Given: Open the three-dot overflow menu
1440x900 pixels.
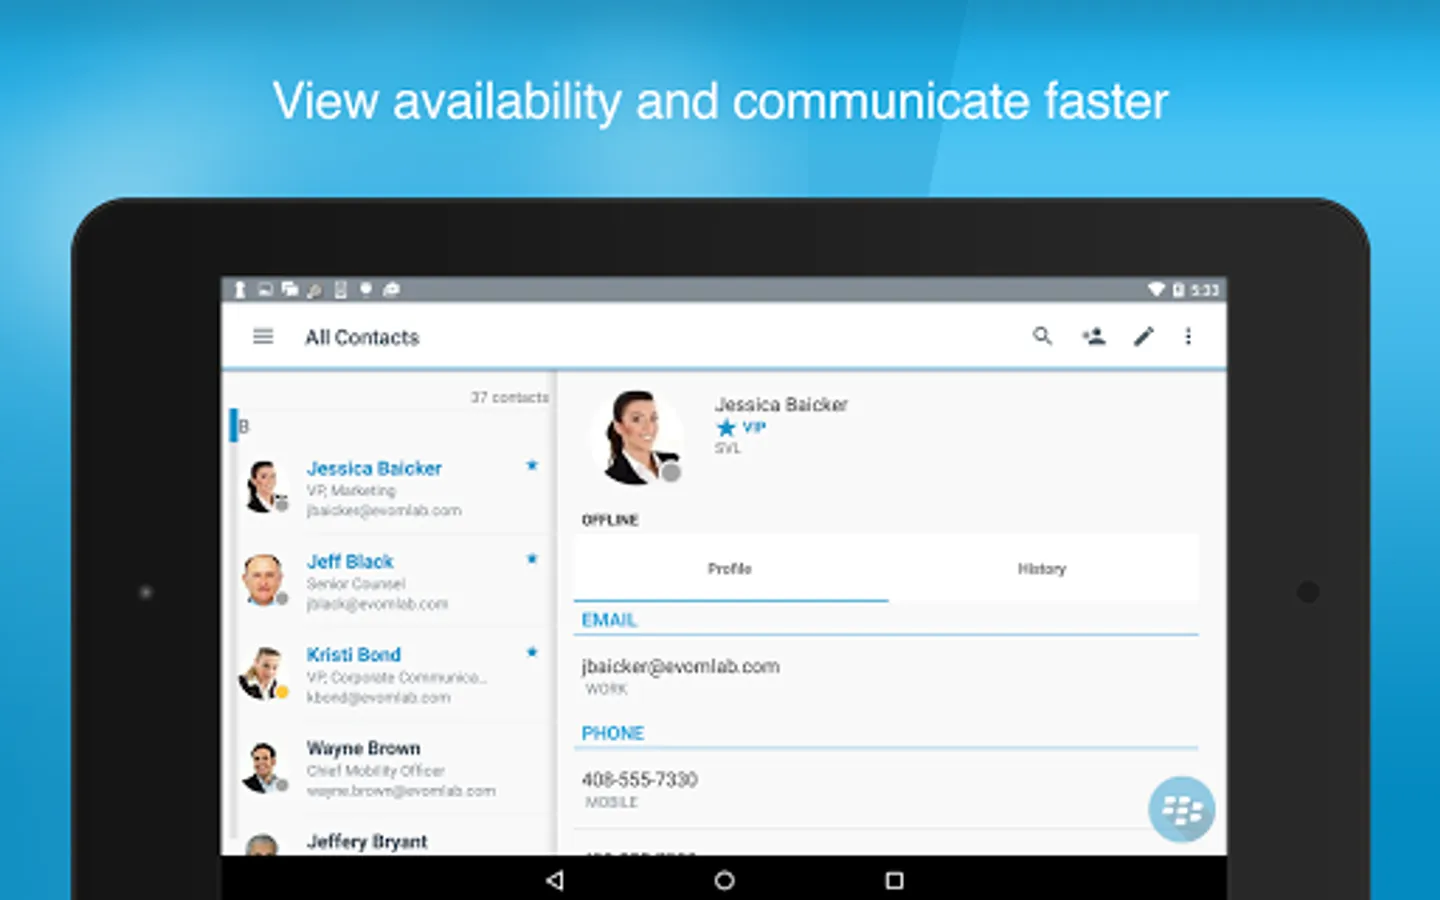Looking at the screenshot, I should tap(1188, 336).
